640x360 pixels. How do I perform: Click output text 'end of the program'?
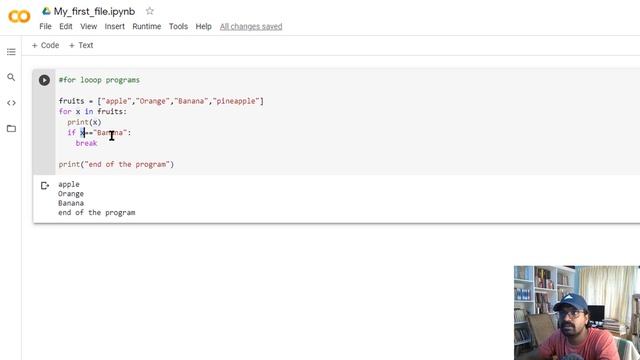pos(96,213)
